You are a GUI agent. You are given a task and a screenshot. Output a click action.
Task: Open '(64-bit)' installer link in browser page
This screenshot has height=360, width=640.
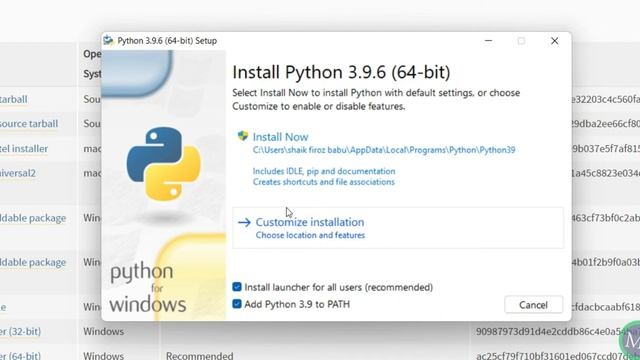tap(20, 356)
